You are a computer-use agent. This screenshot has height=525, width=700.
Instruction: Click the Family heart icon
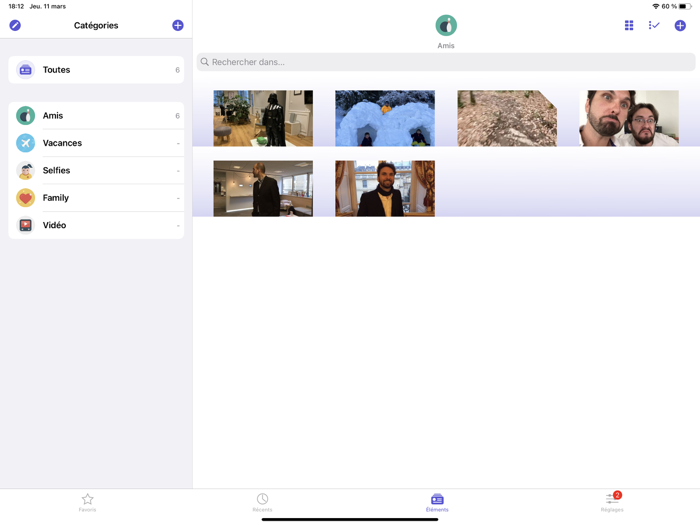pyautogui.click(x=25, y=198)
